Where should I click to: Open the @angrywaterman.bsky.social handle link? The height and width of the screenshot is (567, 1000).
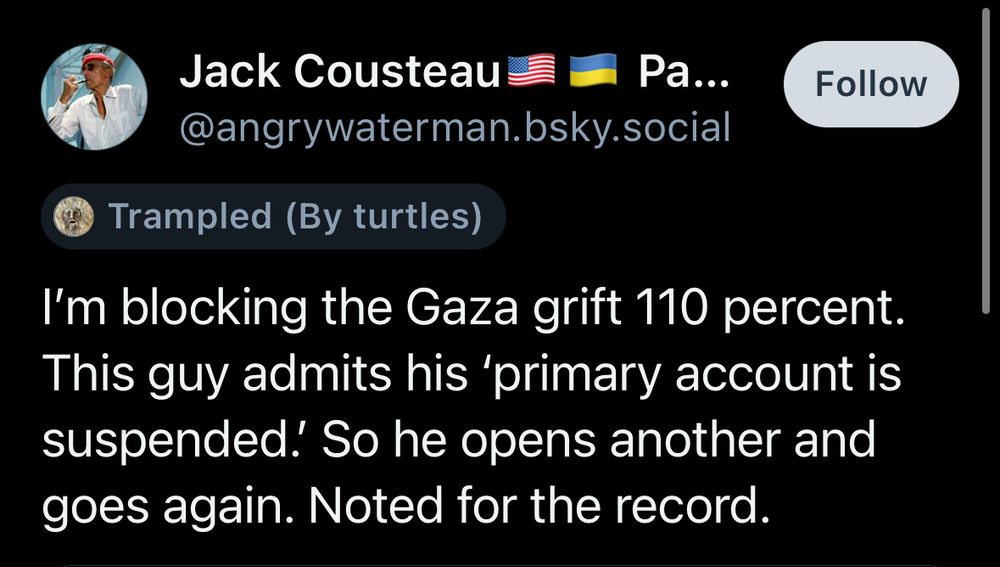(x=454, y=127)
